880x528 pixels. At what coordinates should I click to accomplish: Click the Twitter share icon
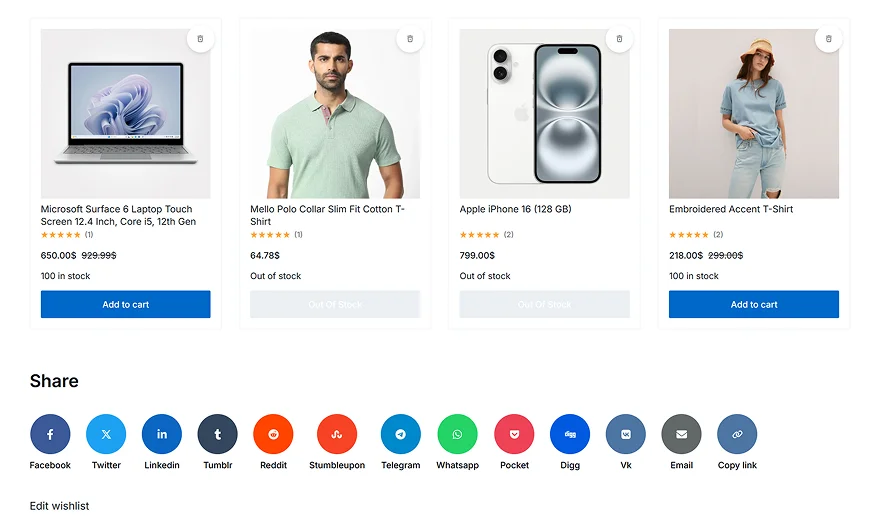(x=106, y=435)
